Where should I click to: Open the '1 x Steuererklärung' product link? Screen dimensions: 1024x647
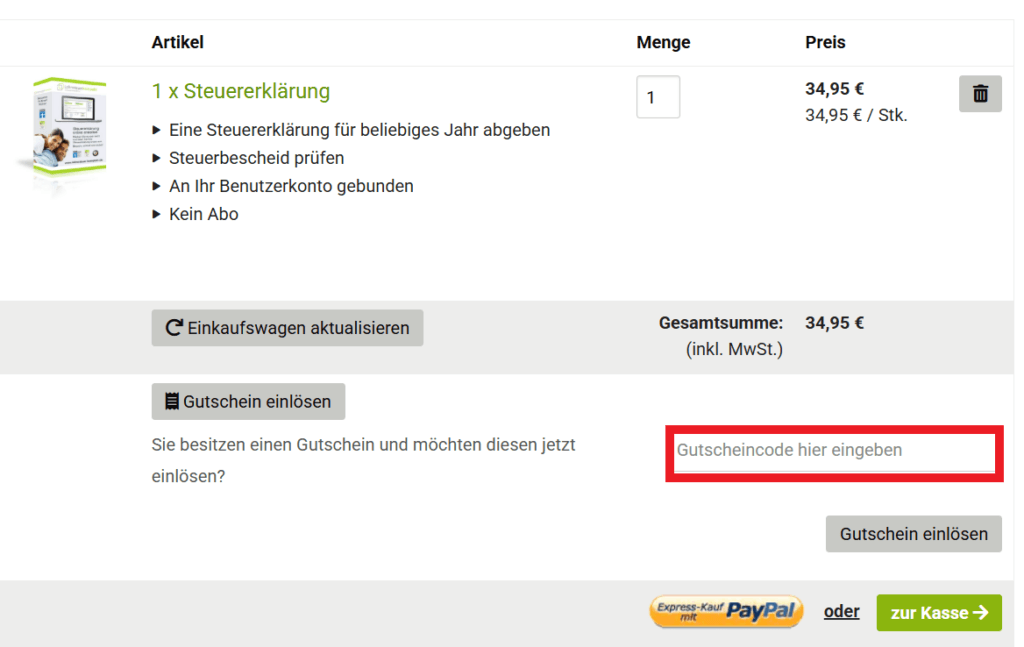[x=241, y=91]
